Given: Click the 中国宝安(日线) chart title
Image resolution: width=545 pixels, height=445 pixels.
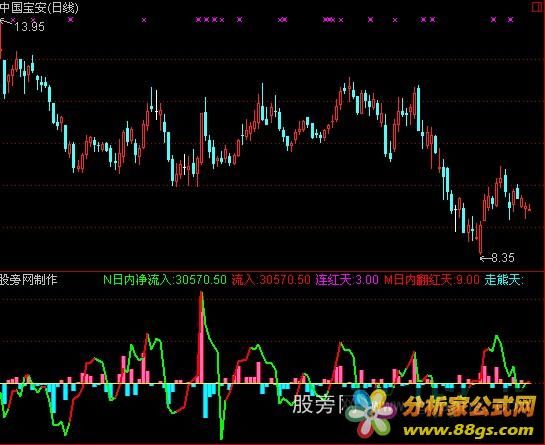Looking at the screenshot, I should [39, 7].
